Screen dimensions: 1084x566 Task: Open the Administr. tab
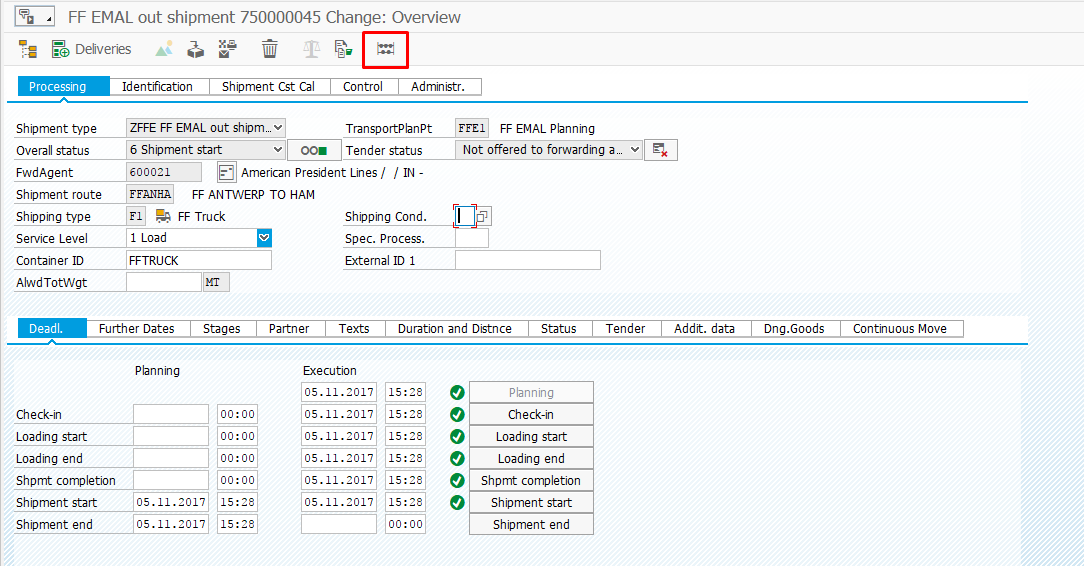coord(438,86)
